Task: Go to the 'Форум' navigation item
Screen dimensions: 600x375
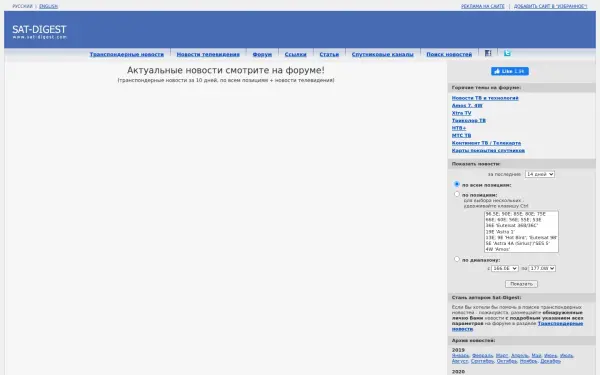Action: coord(262,54)
